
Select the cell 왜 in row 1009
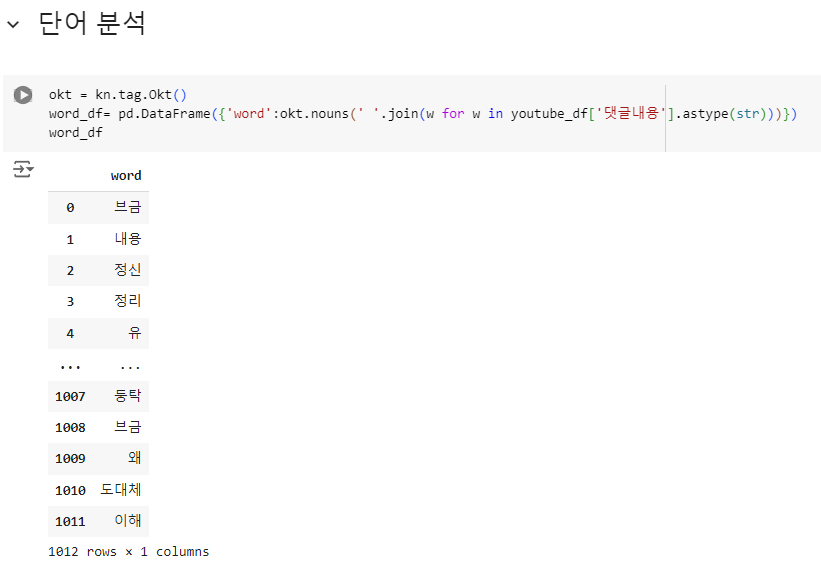coord(135,458)
